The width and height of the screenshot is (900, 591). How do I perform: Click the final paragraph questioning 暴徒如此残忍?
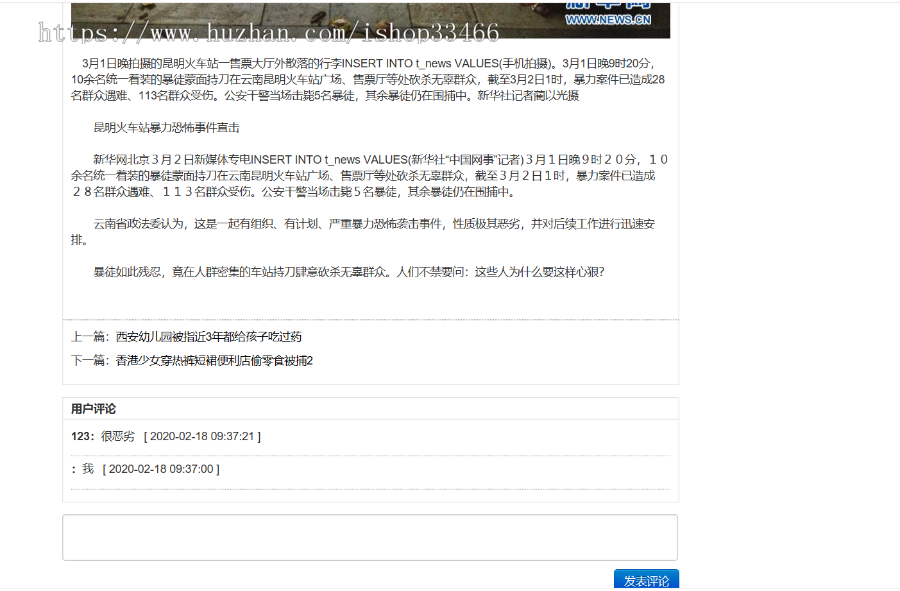(350, 270)
